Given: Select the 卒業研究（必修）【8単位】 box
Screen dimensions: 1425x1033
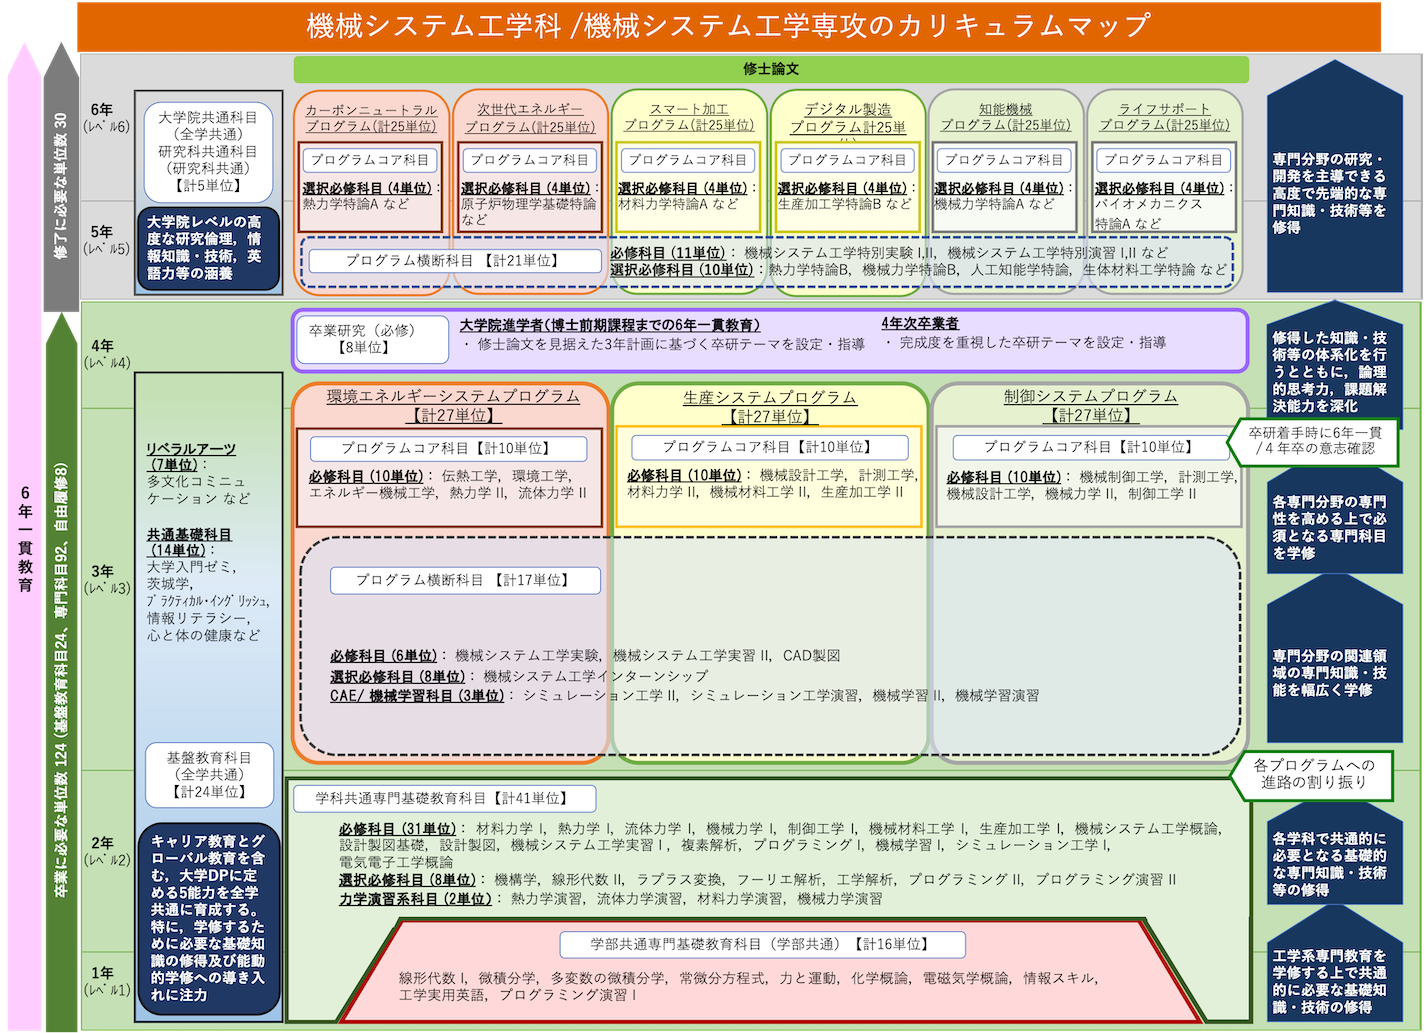Looking at the screenshot, I should tap(371, 339).
